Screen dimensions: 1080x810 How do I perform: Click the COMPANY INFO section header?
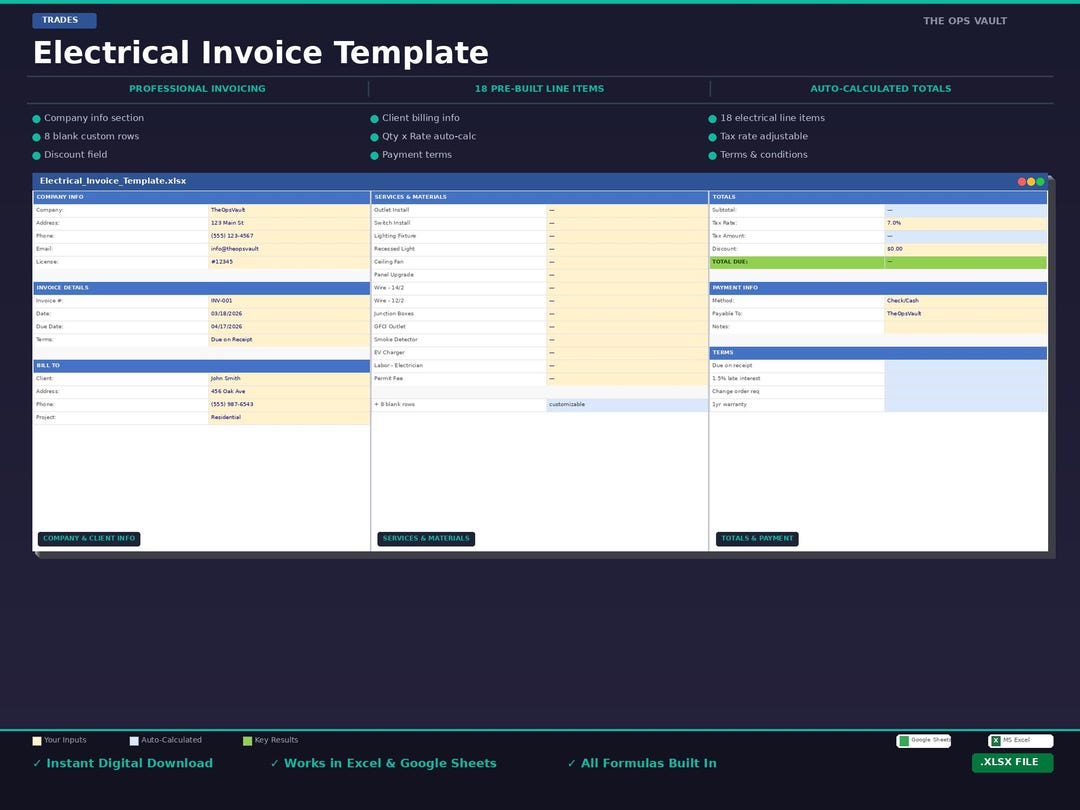(202, 197)
